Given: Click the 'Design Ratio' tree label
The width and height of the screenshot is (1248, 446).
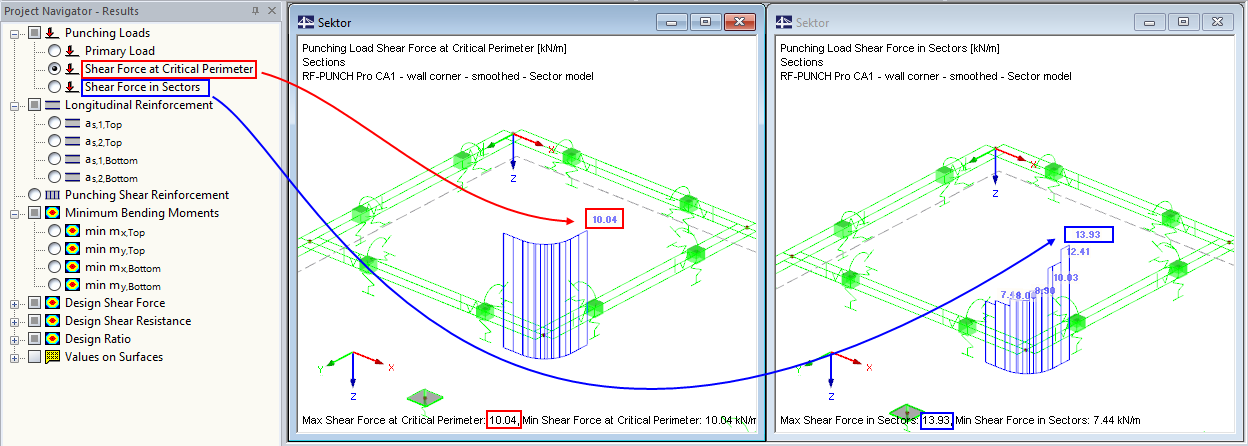Looking at the screenshot, I should (x=100, y=339).
